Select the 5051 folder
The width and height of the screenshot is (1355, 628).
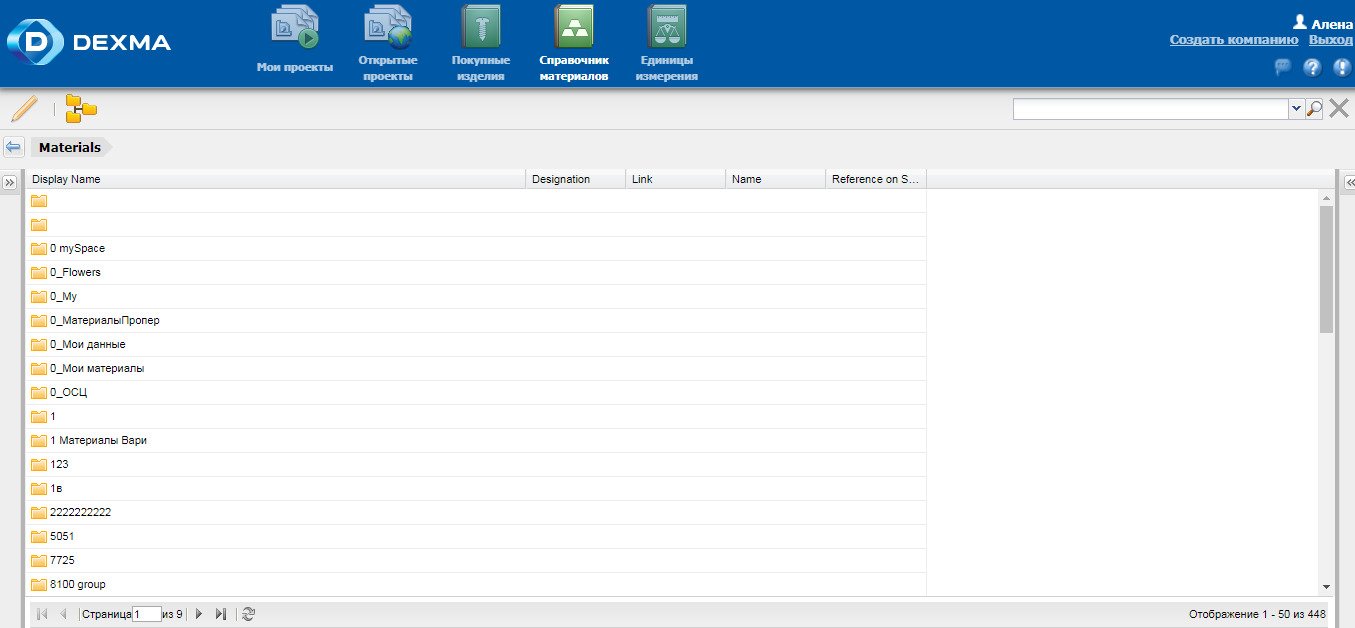click(476, 536)
